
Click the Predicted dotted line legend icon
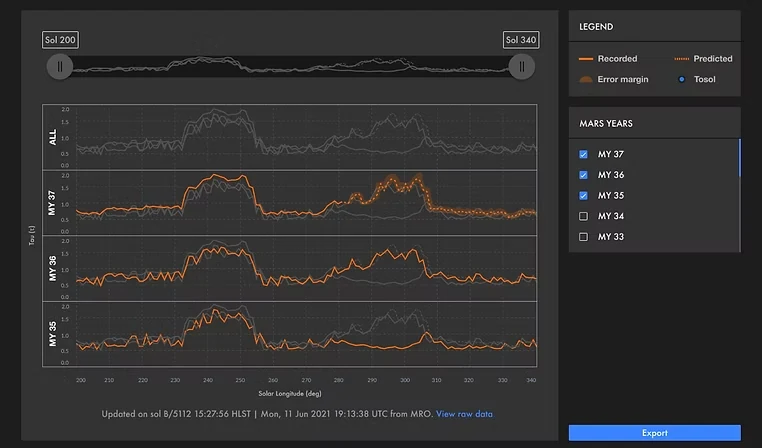tap(682, 59)
